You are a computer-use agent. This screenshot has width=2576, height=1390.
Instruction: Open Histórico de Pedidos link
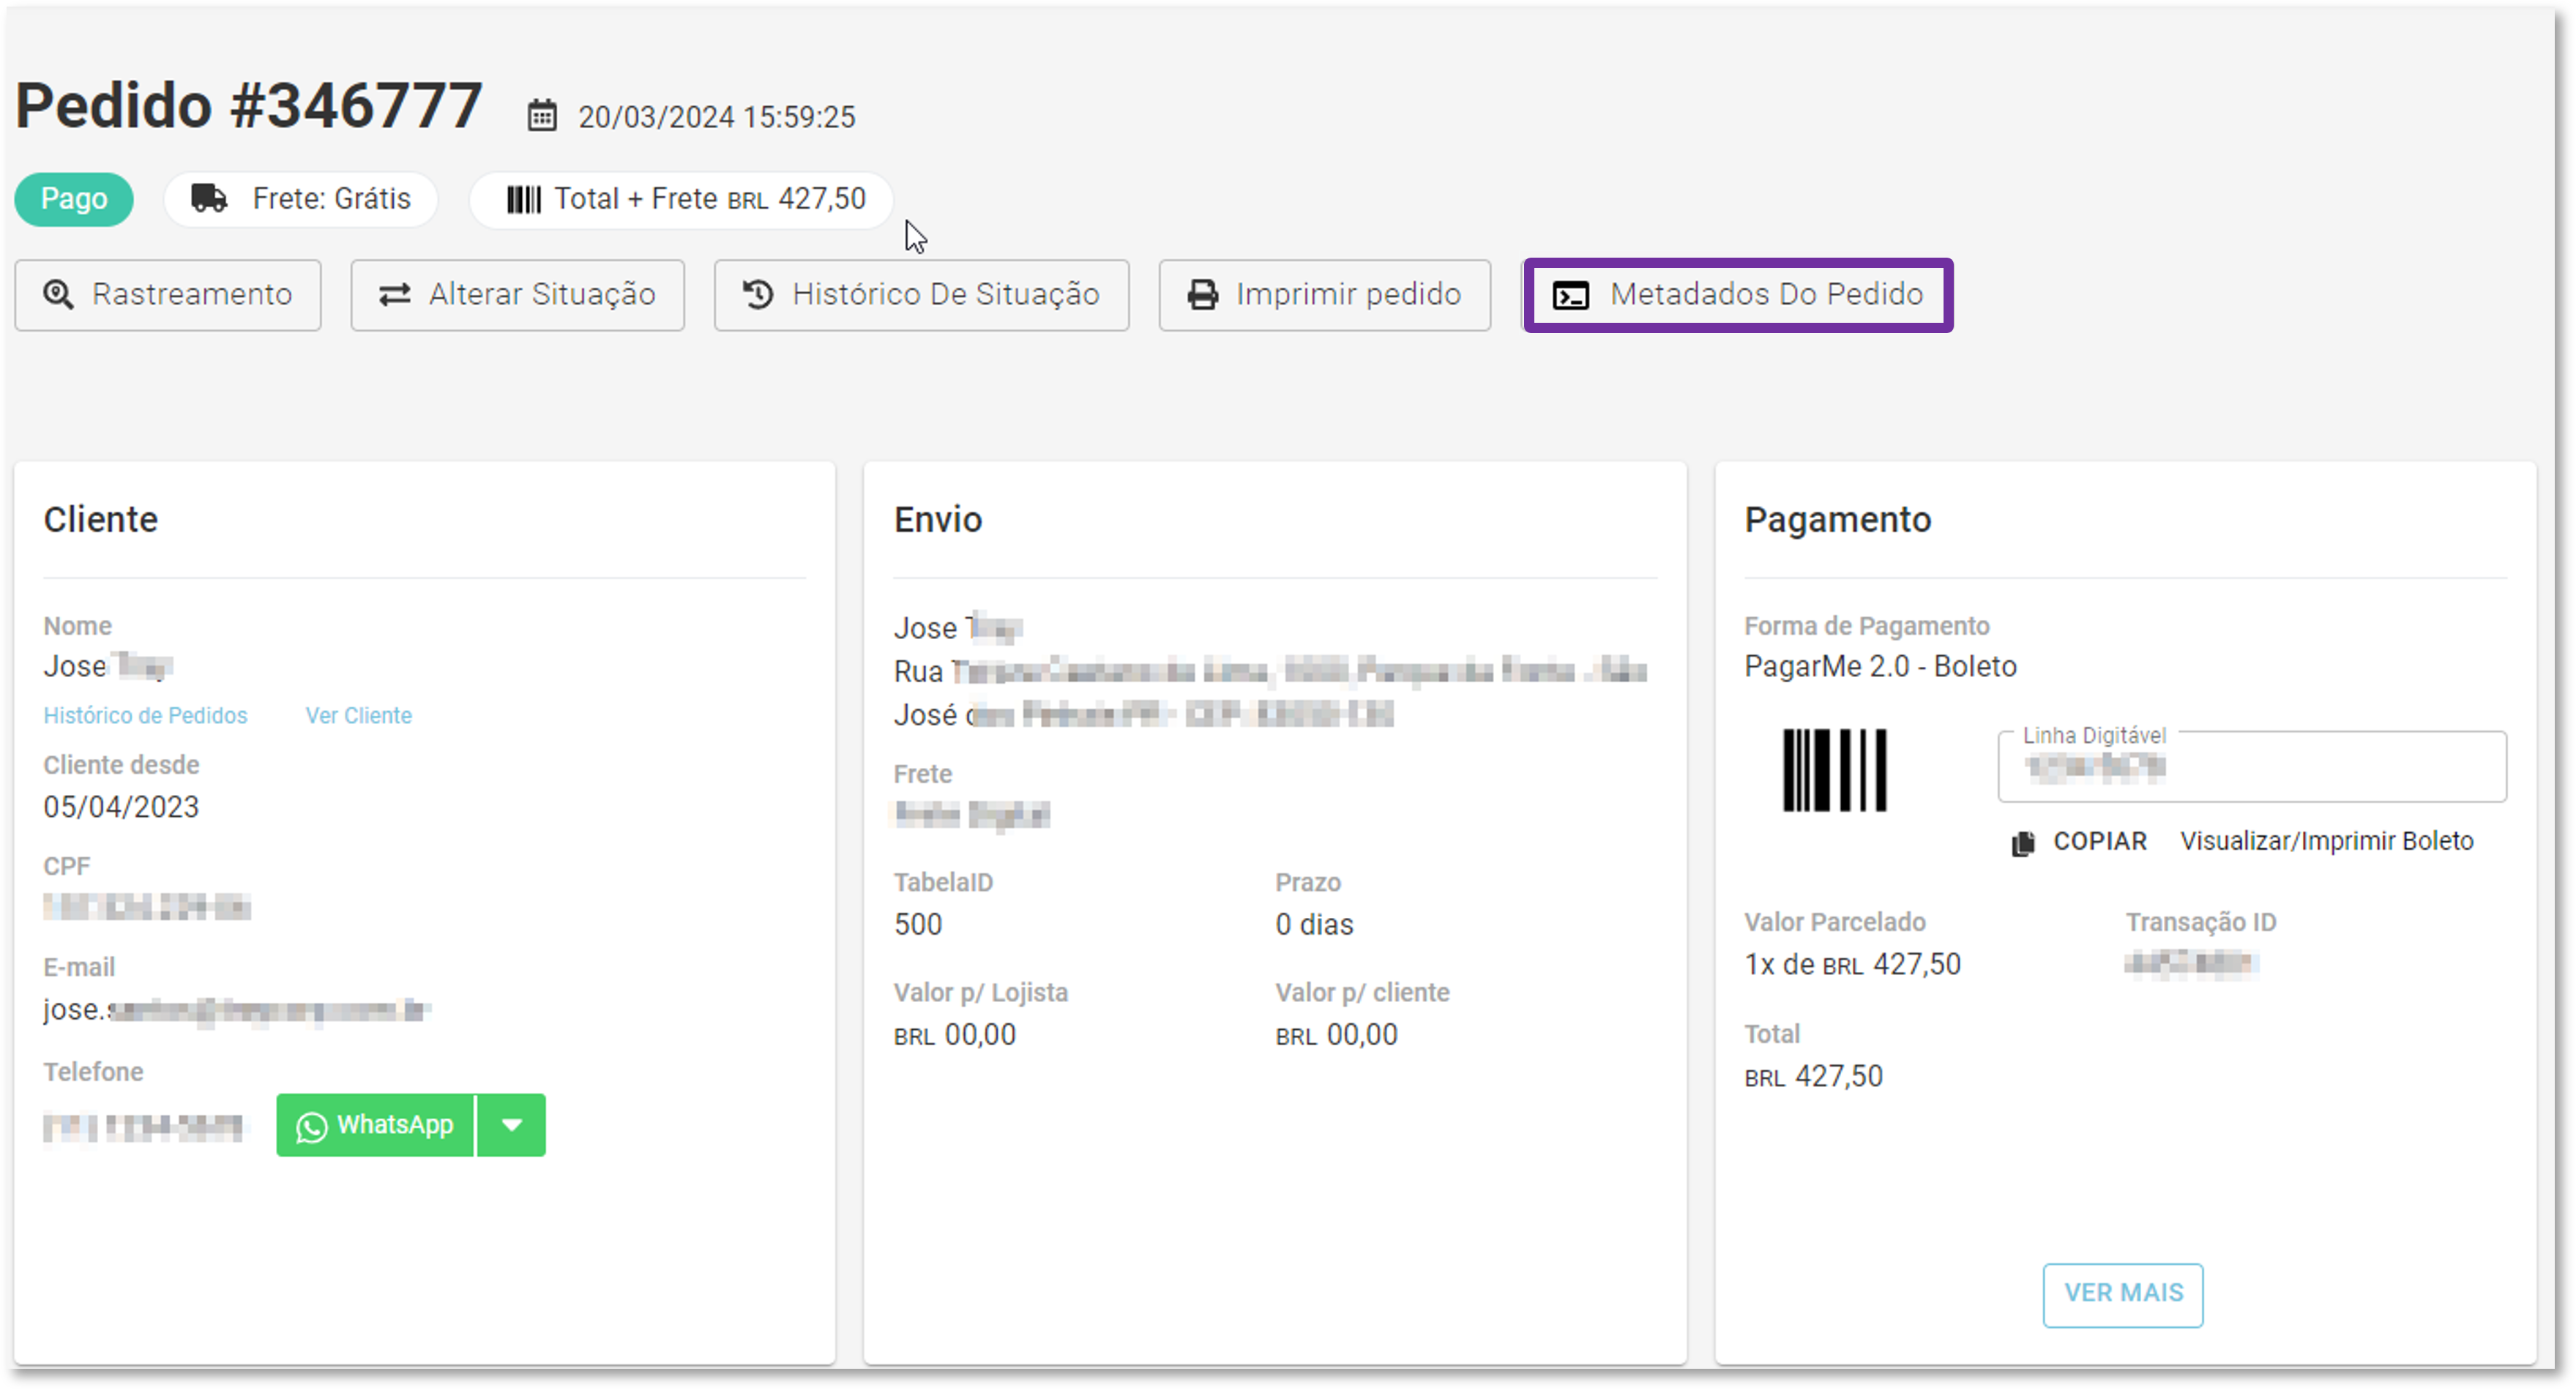tap(145, 715)
